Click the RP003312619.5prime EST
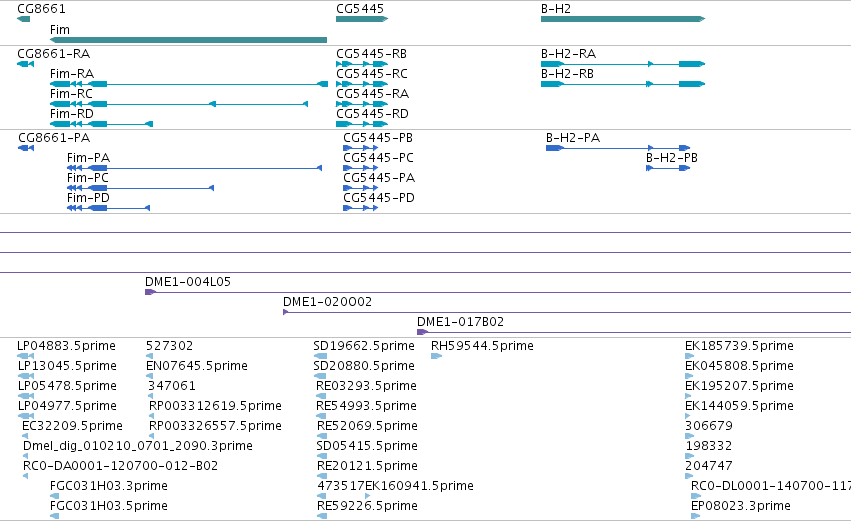This screenshot has width=851, height=521. (151, 416)
